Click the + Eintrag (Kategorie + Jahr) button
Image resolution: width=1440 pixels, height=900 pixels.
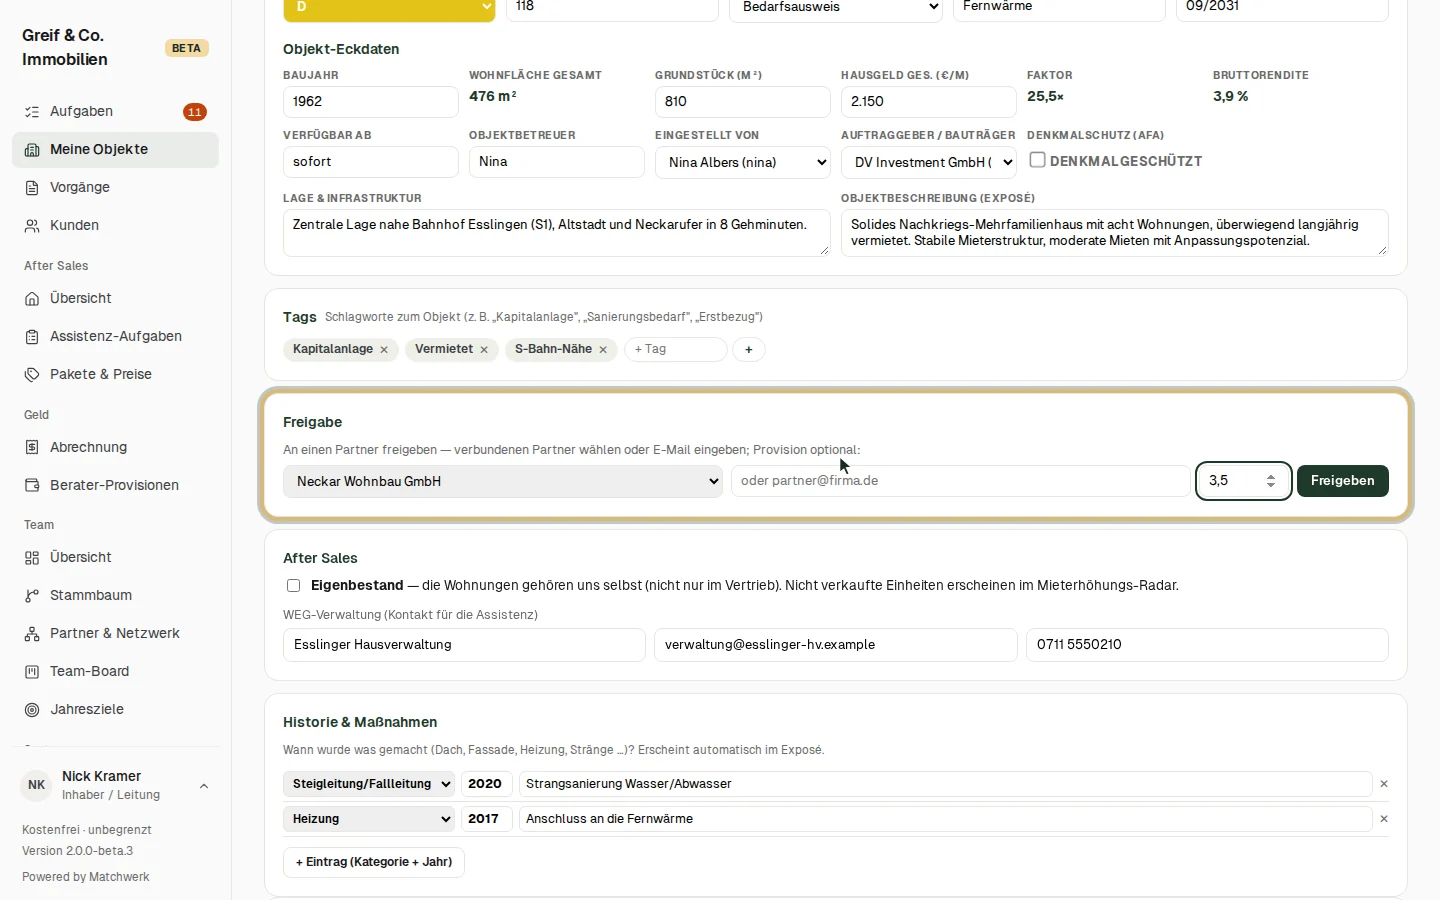[x=374, y=862]
